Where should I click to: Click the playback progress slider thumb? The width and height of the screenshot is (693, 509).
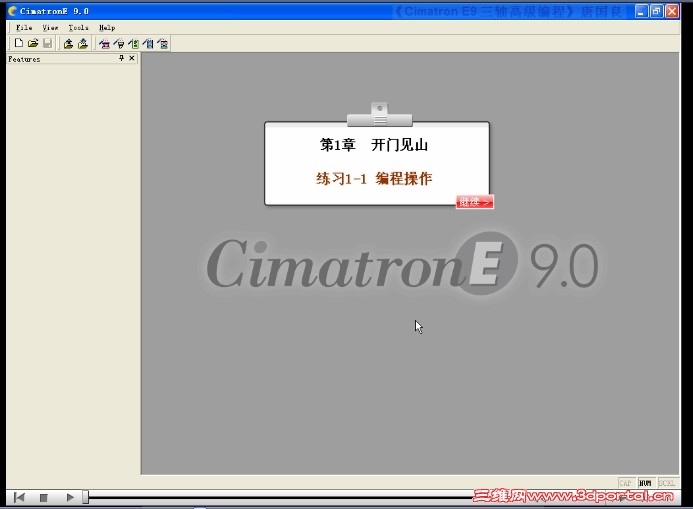click(85, 498)
